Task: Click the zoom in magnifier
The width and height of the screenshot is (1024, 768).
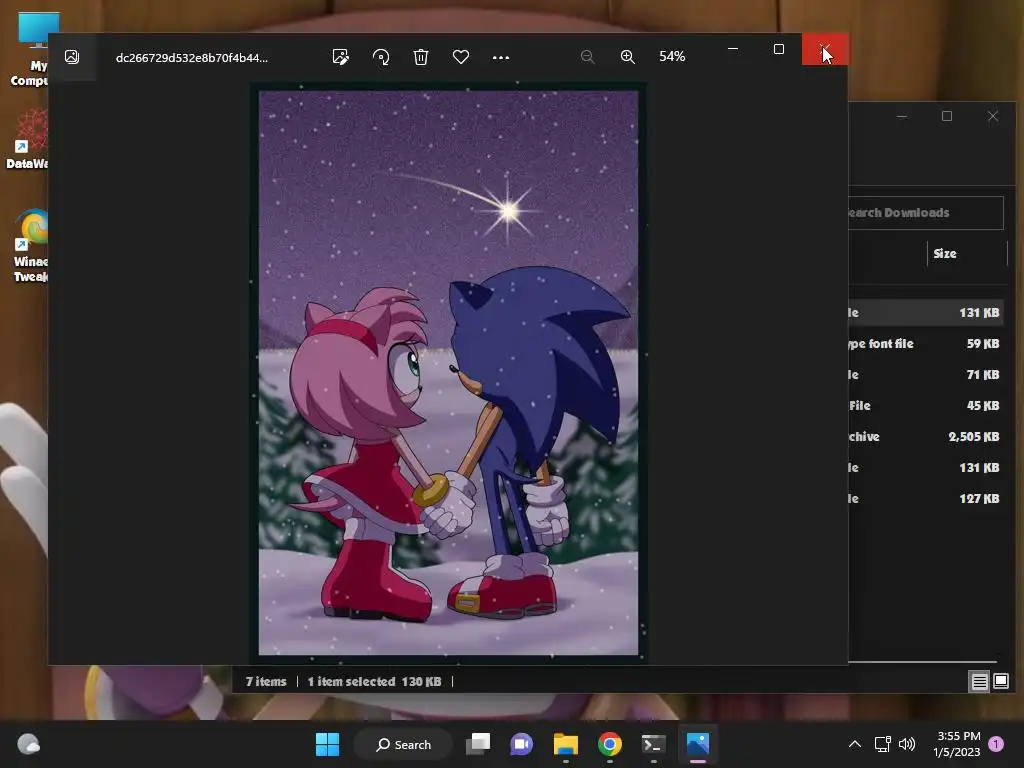Action: [628, 57]
